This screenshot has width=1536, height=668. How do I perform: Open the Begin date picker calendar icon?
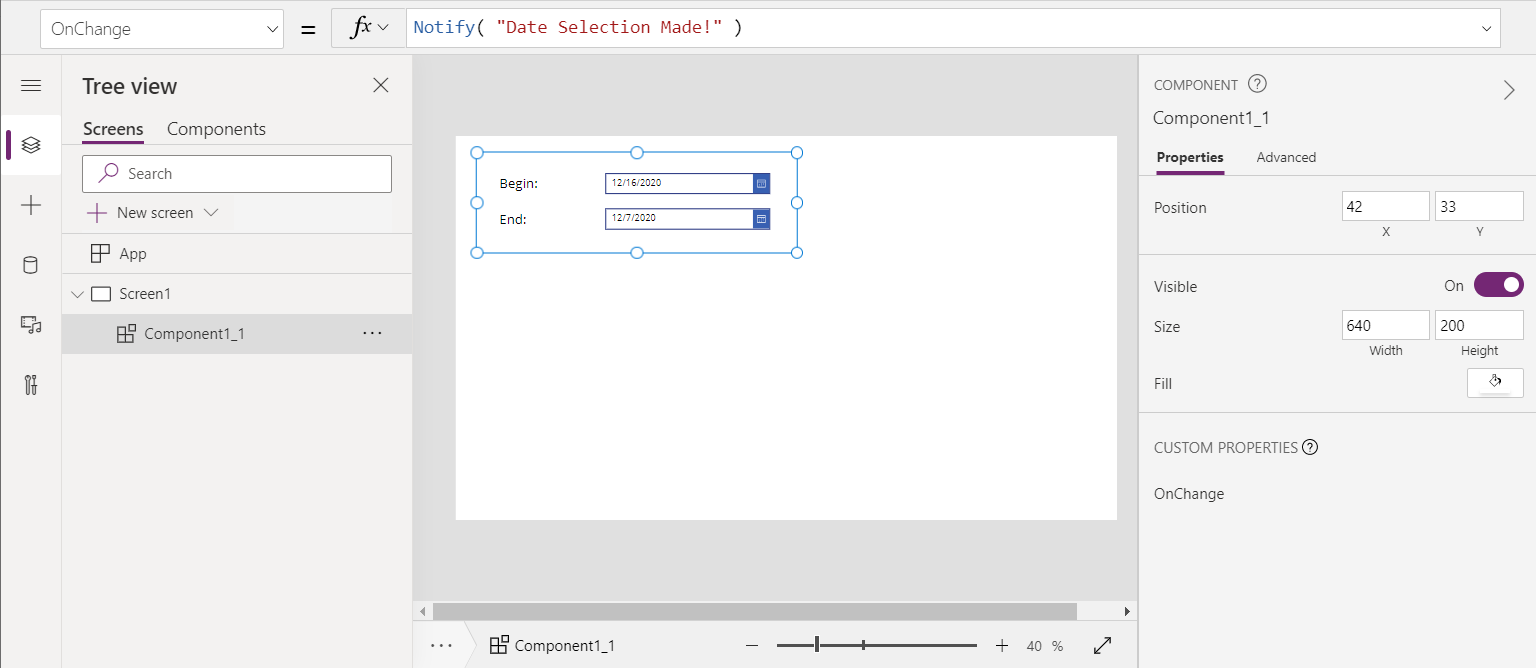coord(761,184)
